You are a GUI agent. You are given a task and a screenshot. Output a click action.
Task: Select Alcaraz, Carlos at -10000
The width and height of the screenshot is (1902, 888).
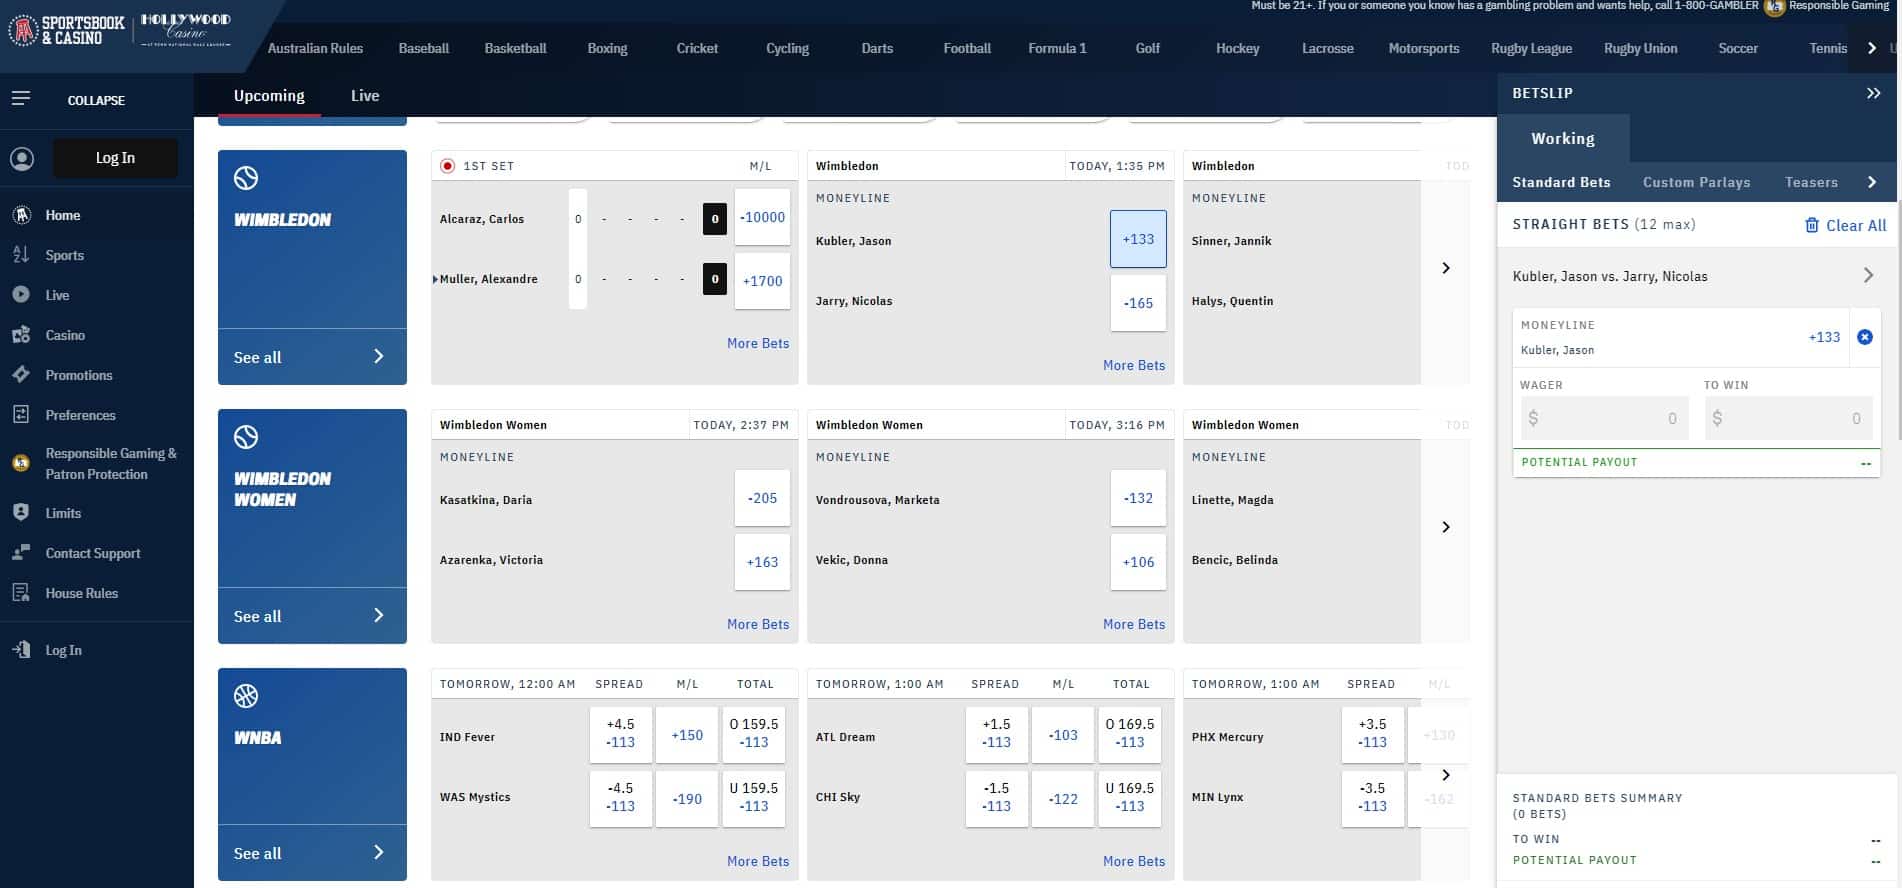tap(762, 217)
